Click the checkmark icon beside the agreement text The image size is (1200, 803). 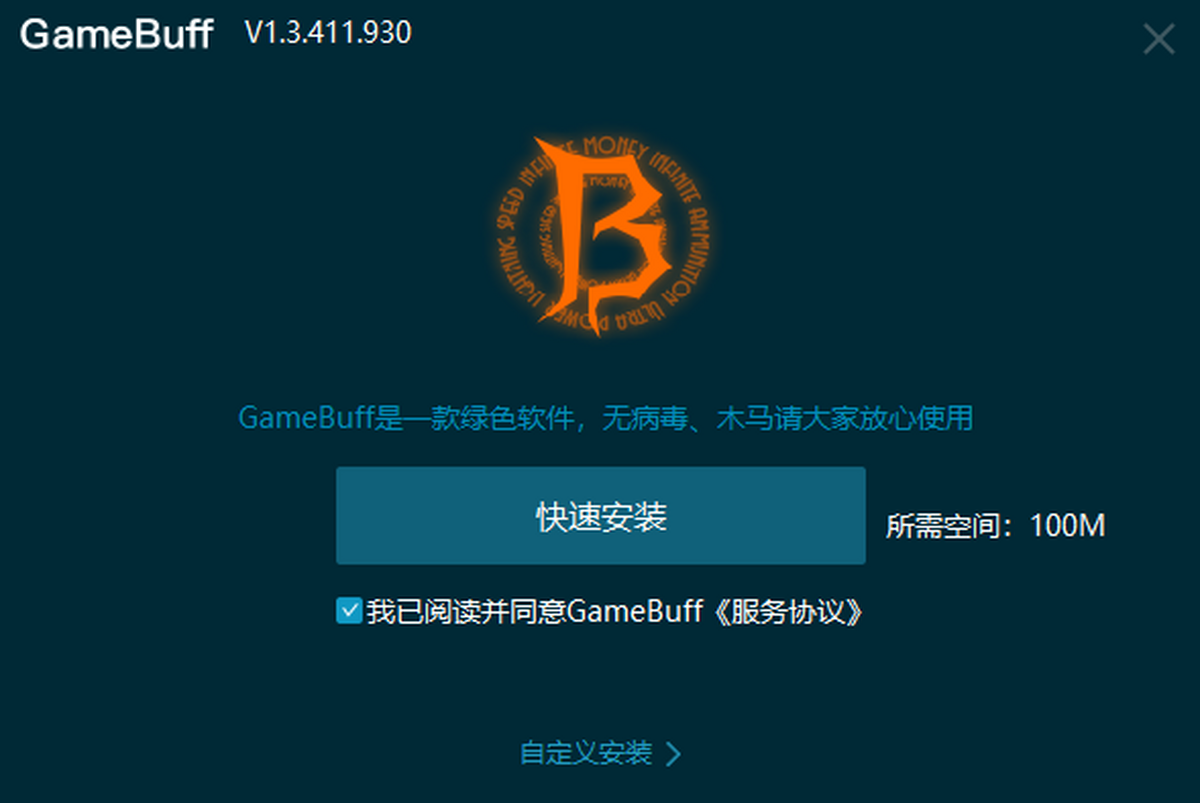(349, 611)
